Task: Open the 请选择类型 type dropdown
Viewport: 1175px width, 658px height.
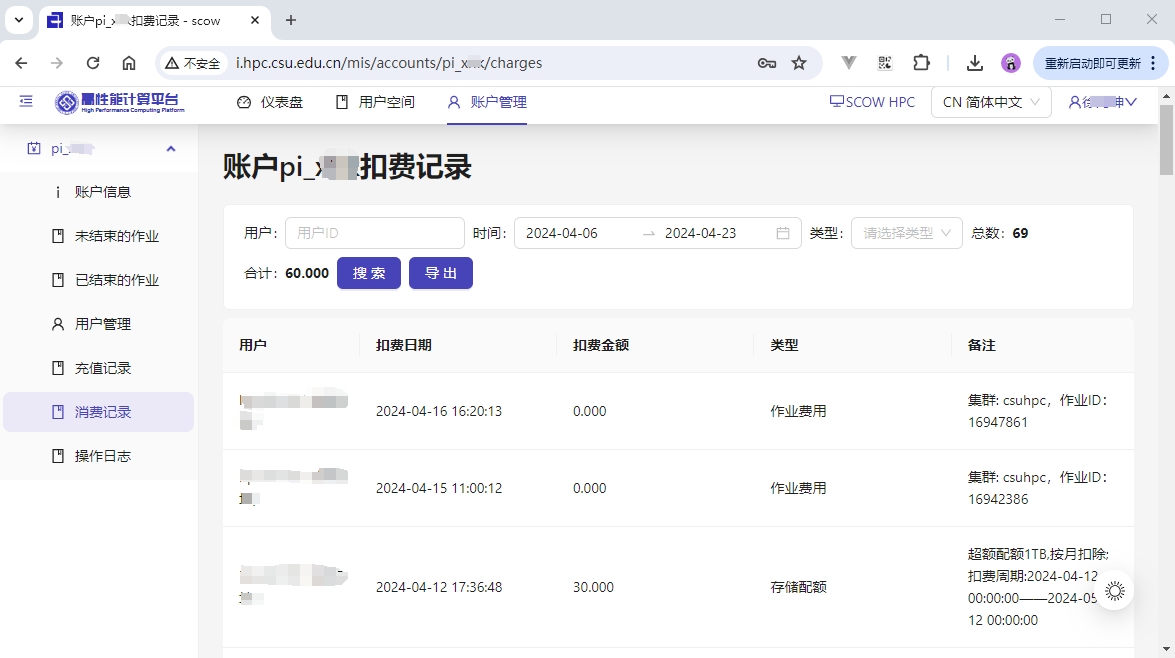Action: pyautogui.click(x=907, y=233)
